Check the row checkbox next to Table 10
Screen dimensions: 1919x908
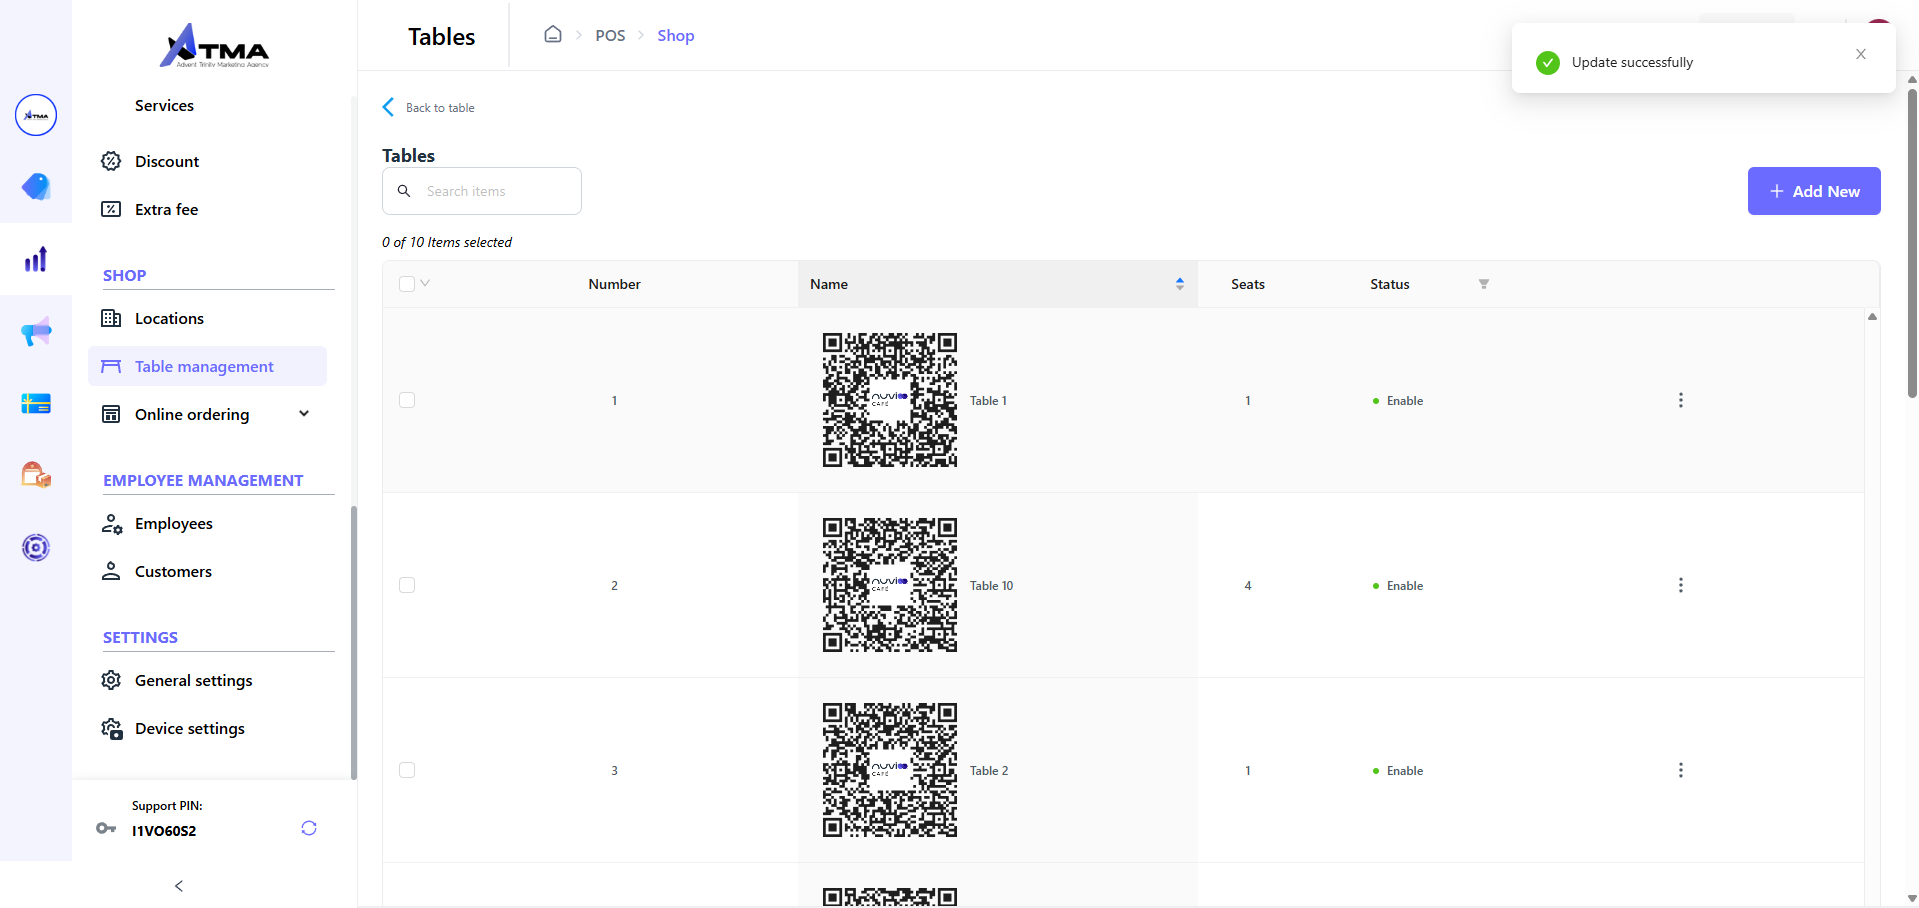(x=407, y=585)
